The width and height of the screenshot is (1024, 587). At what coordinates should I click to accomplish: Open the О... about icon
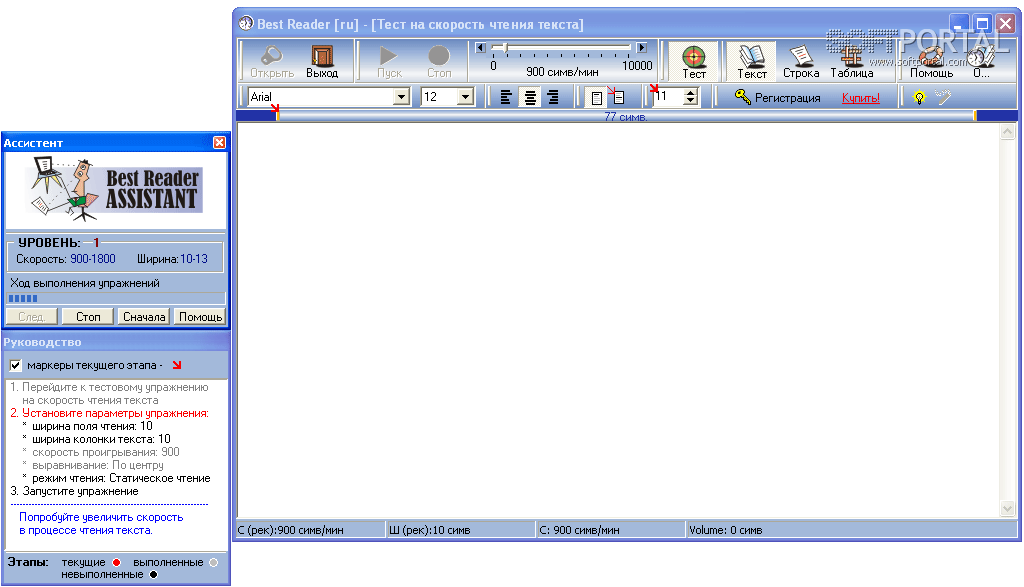click(x=982, y=61)
